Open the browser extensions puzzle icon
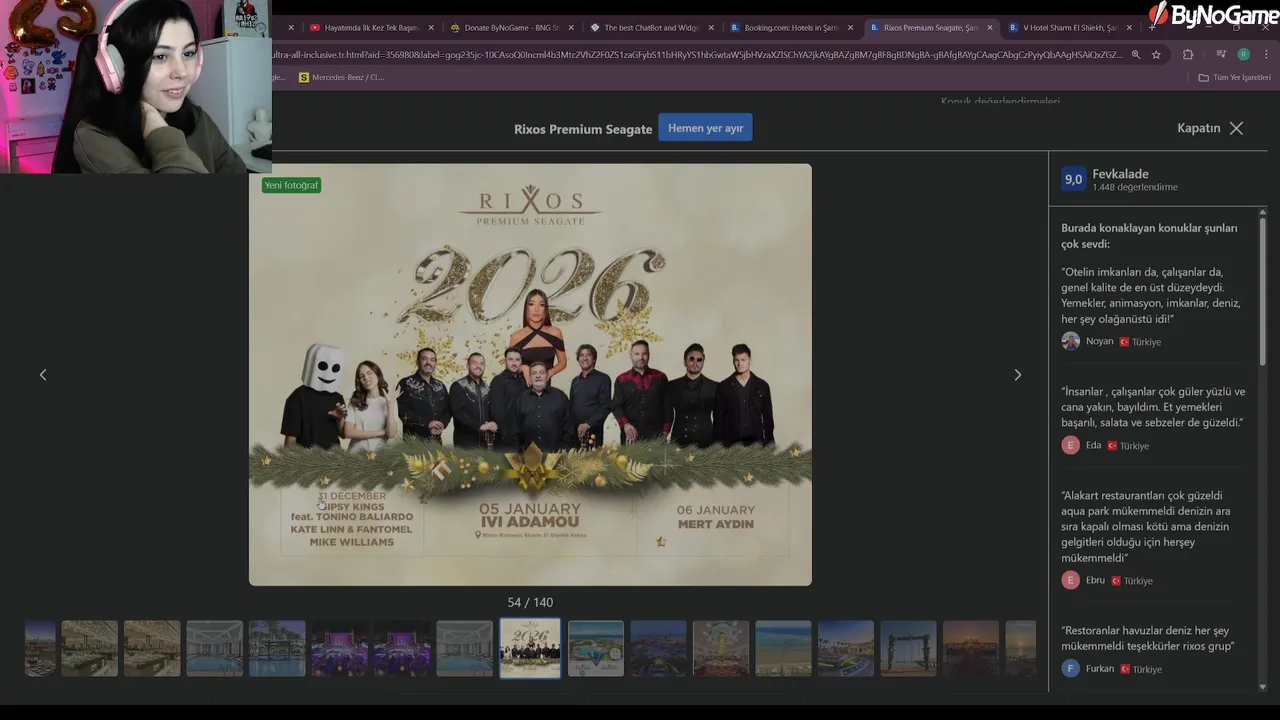 (1188, 55)
